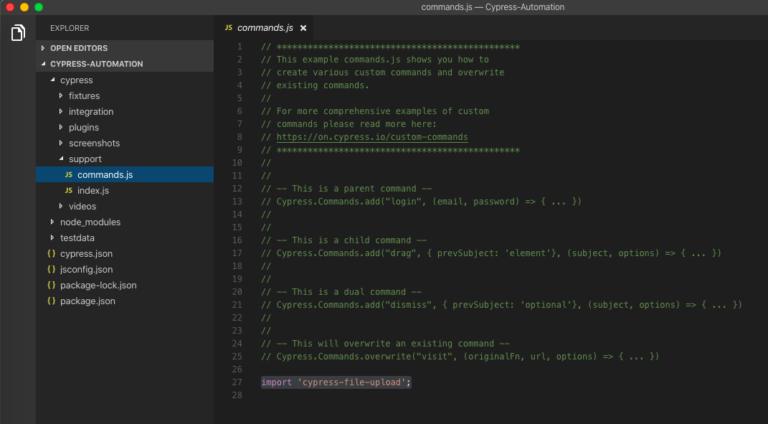Click the JS icon beside commands.js in tree

pyautogui.click(x=68, y=175)
